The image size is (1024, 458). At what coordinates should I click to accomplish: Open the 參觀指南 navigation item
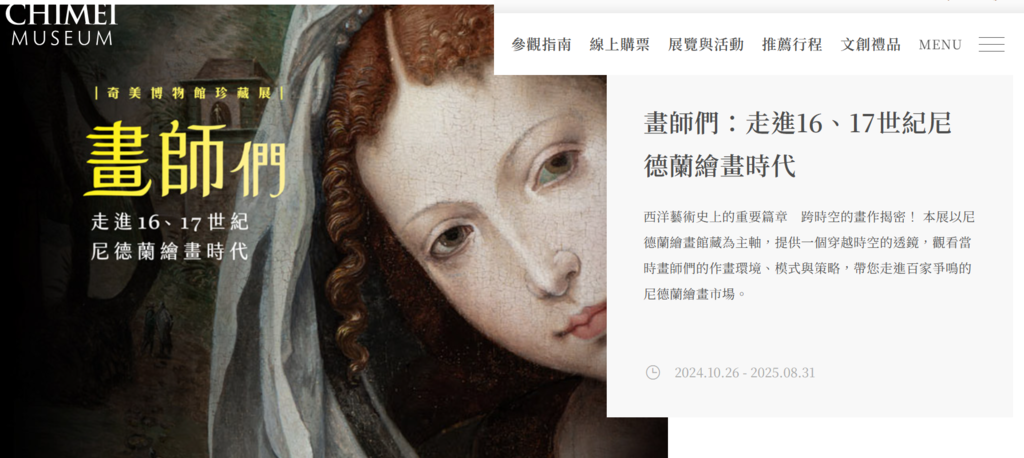click(541, 44)
